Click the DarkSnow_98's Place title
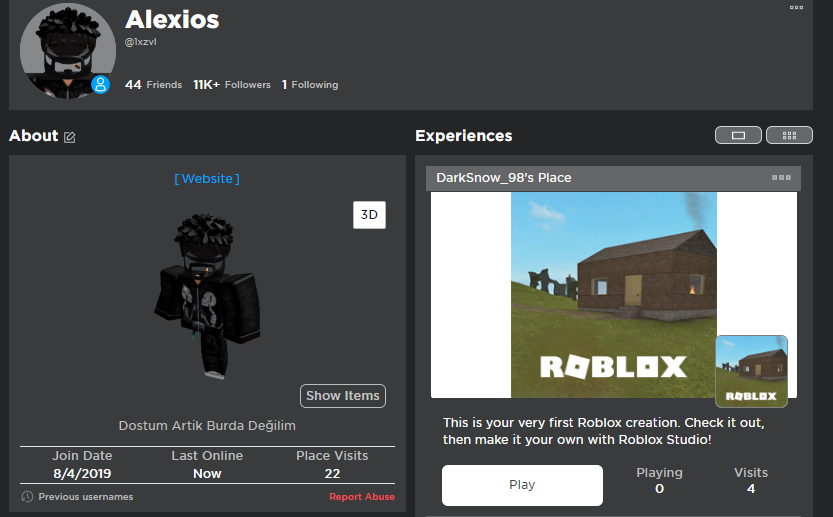The width and height of the screenshot is (833, 517). [504, 177]
